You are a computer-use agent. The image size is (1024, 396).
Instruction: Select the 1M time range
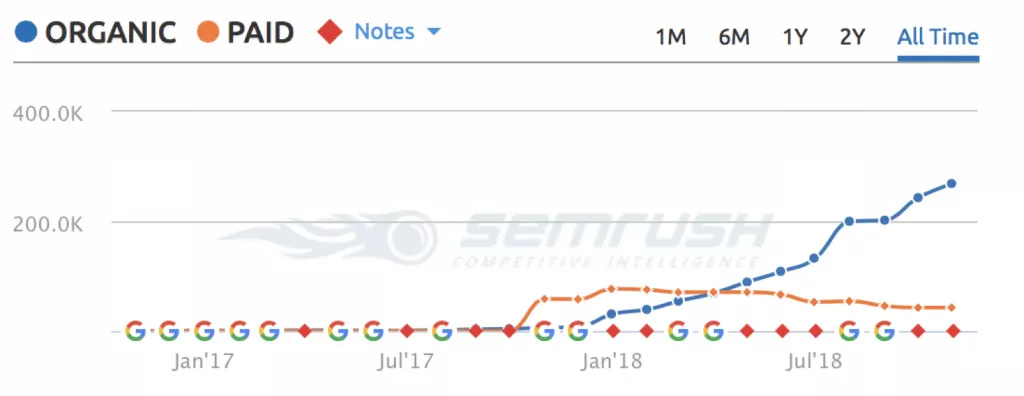click(670, 37)
